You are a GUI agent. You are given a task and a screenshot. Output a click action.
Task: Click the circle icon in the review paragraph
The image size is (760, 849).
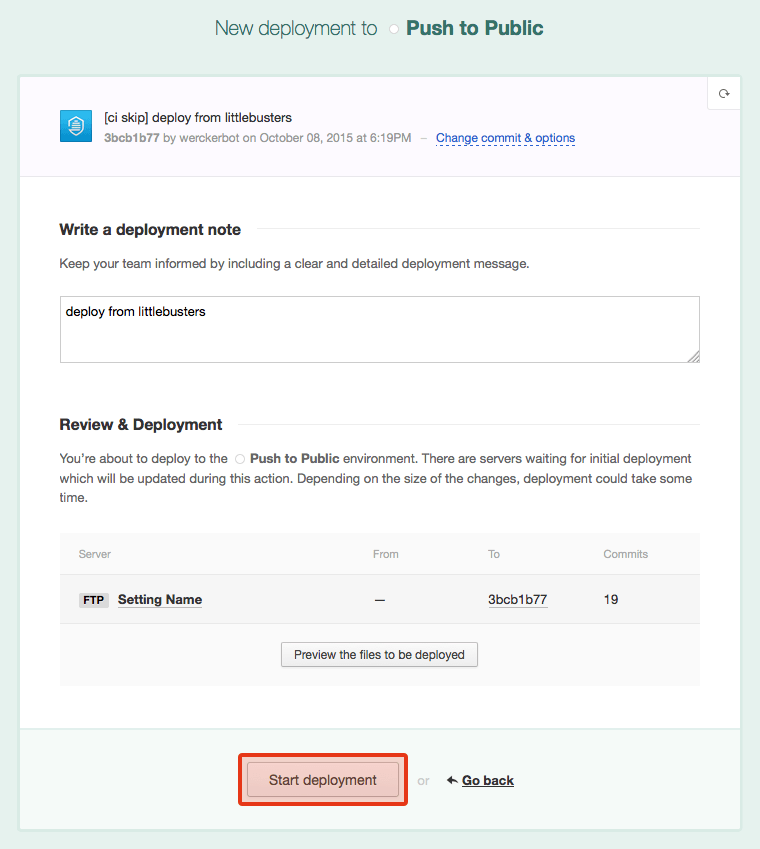point(239,459)
